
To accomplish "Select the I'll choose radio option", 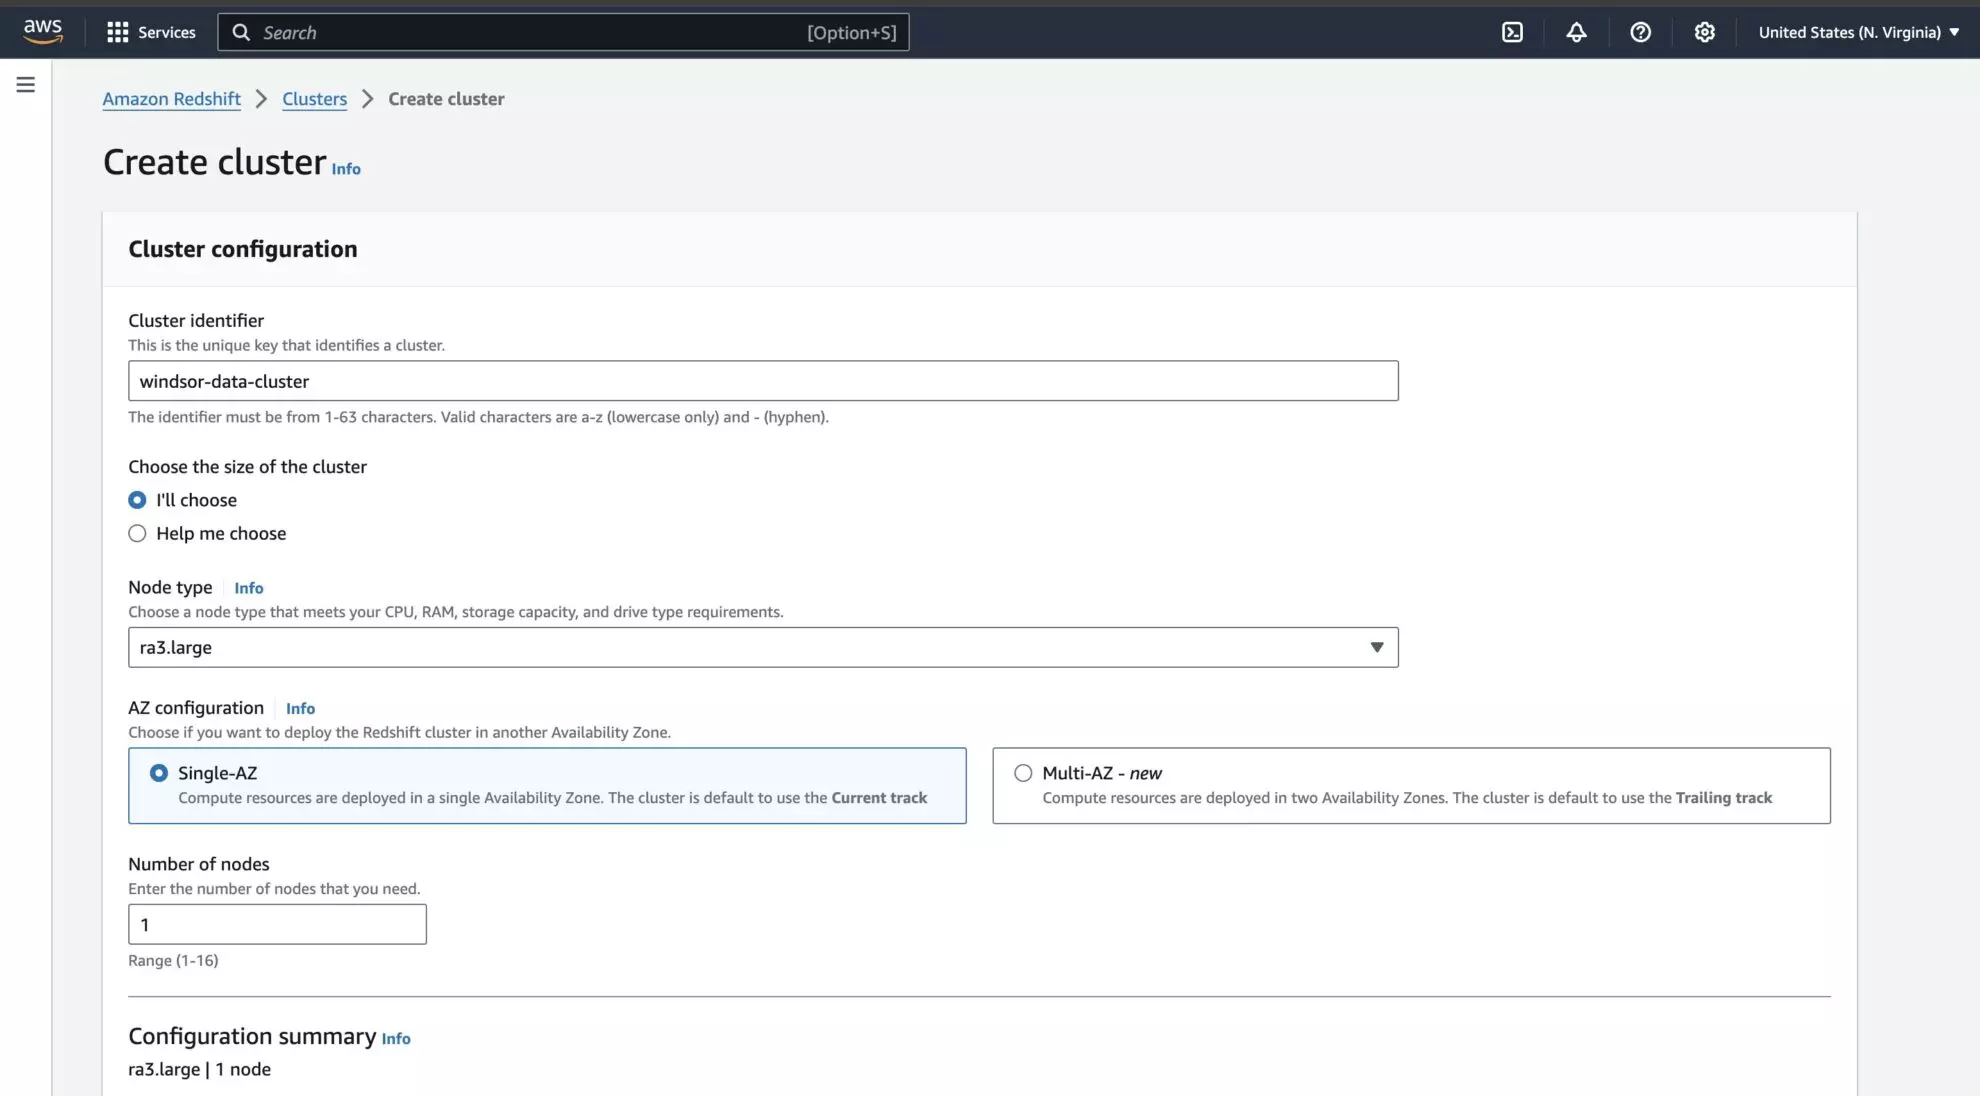I will click(x=137, y=500).
